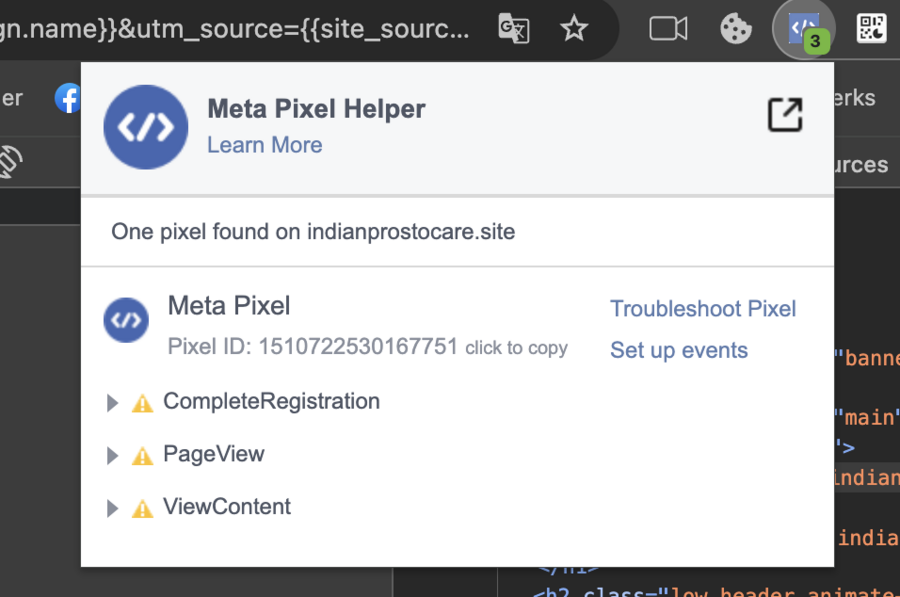The height and width of the screenshot is (597, 900).
Task: Expand the PageView event details
Action: pyautogui.click(x=113, y=456)
